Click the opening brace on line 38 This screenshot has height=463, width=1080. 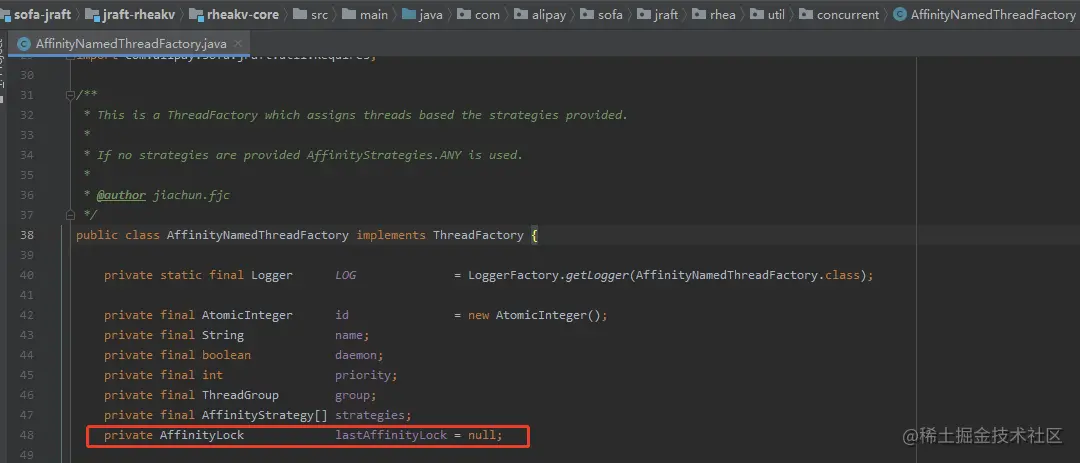[534, 235]
